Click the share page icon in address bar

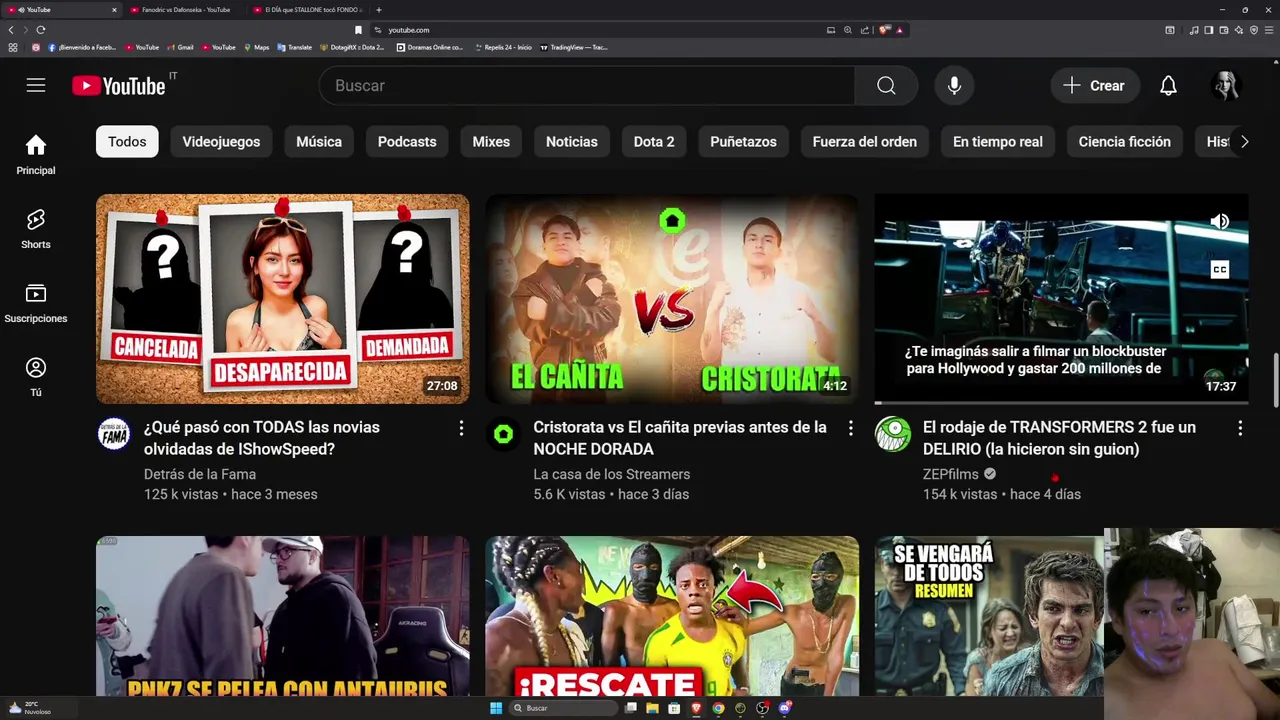pos(864,30)
